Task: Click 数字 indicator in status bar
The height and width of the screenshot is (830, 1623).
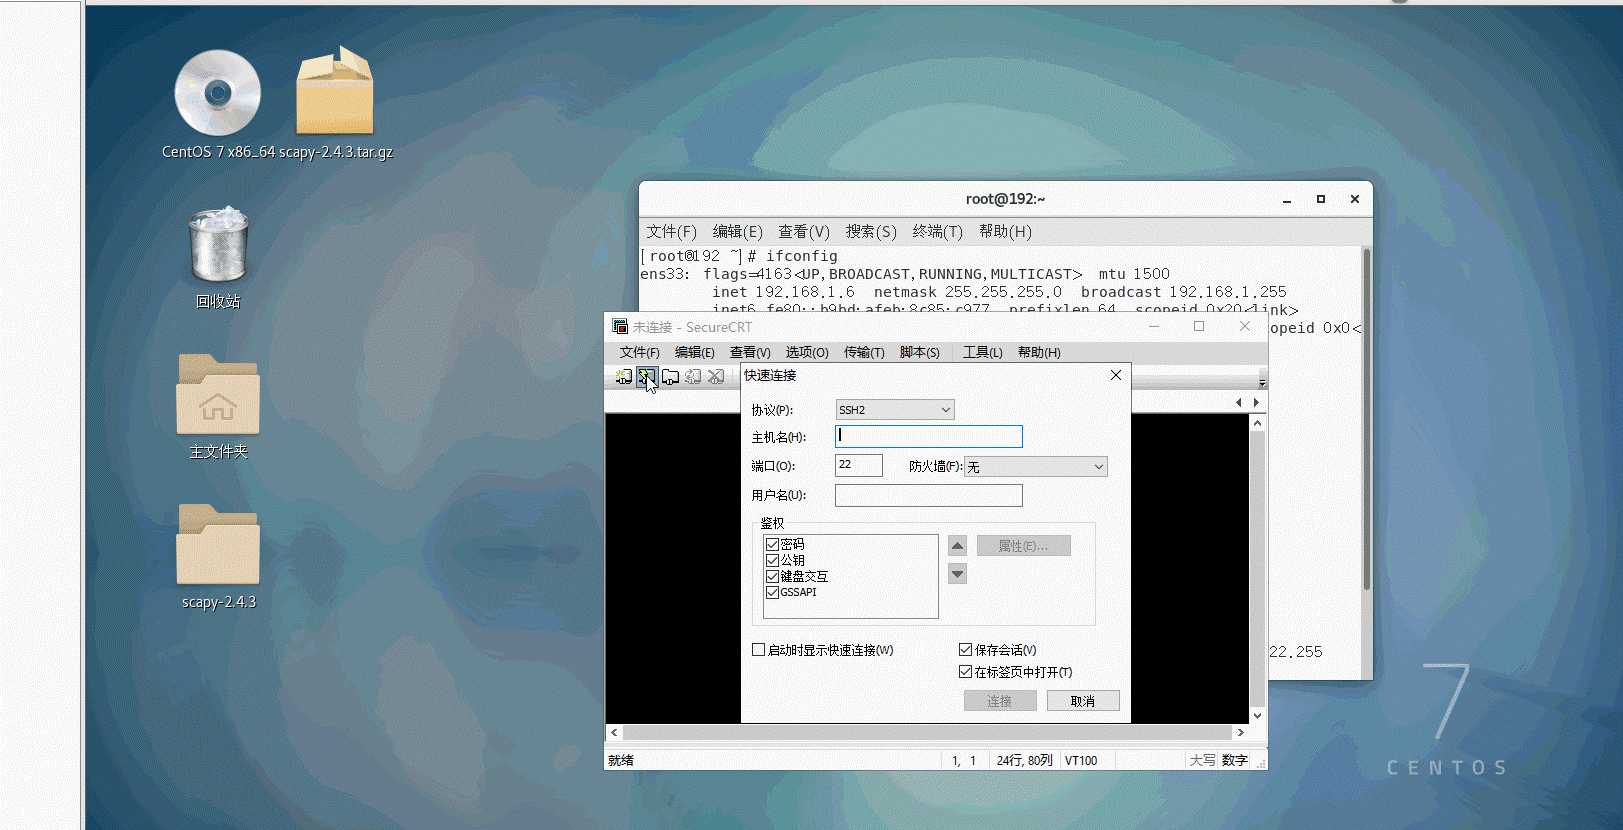Action: (1235, 761)
